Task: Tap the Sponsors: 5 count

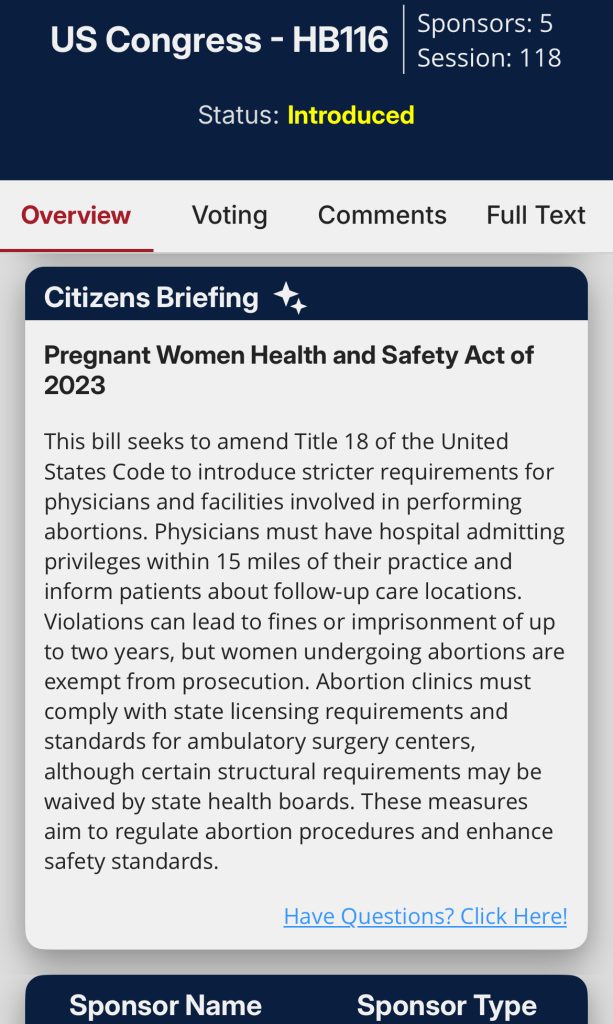Action: [485, 23]
